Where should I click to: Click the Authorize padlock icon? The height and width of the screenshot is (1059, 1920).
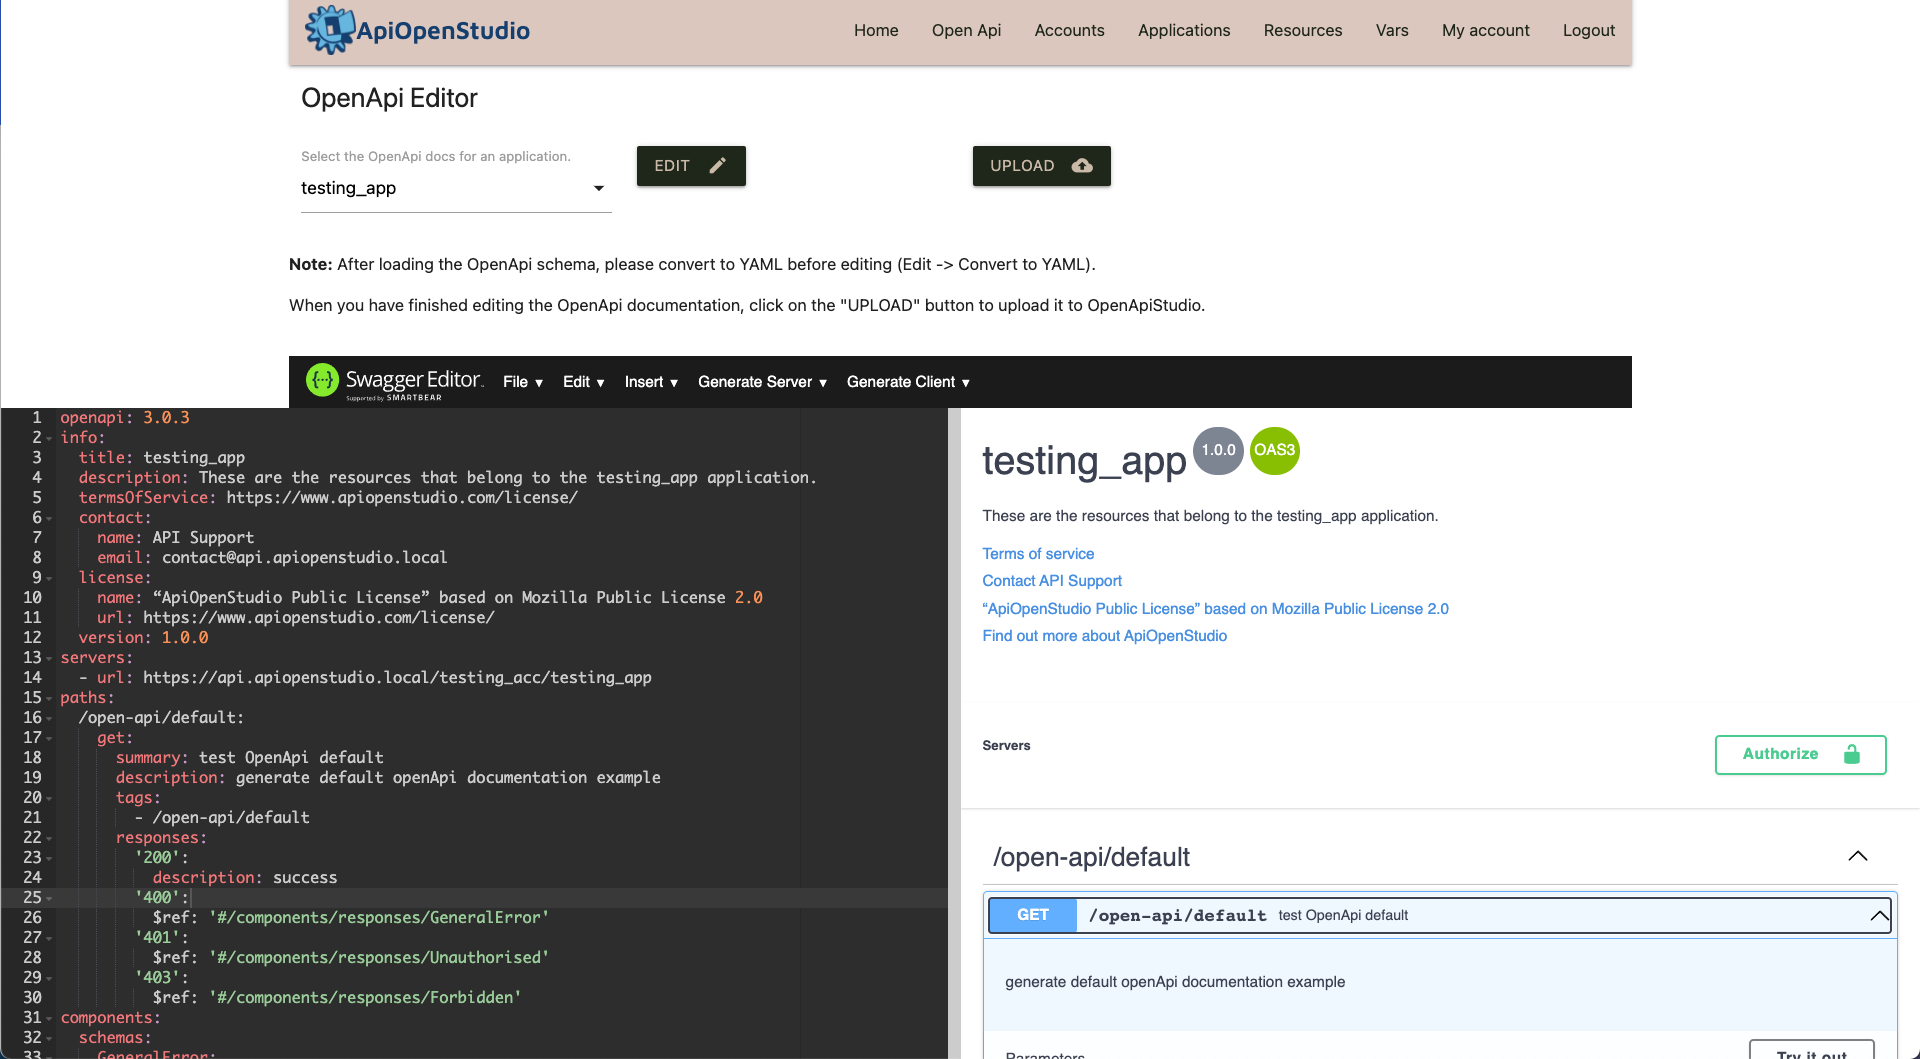coord(1851,754)
